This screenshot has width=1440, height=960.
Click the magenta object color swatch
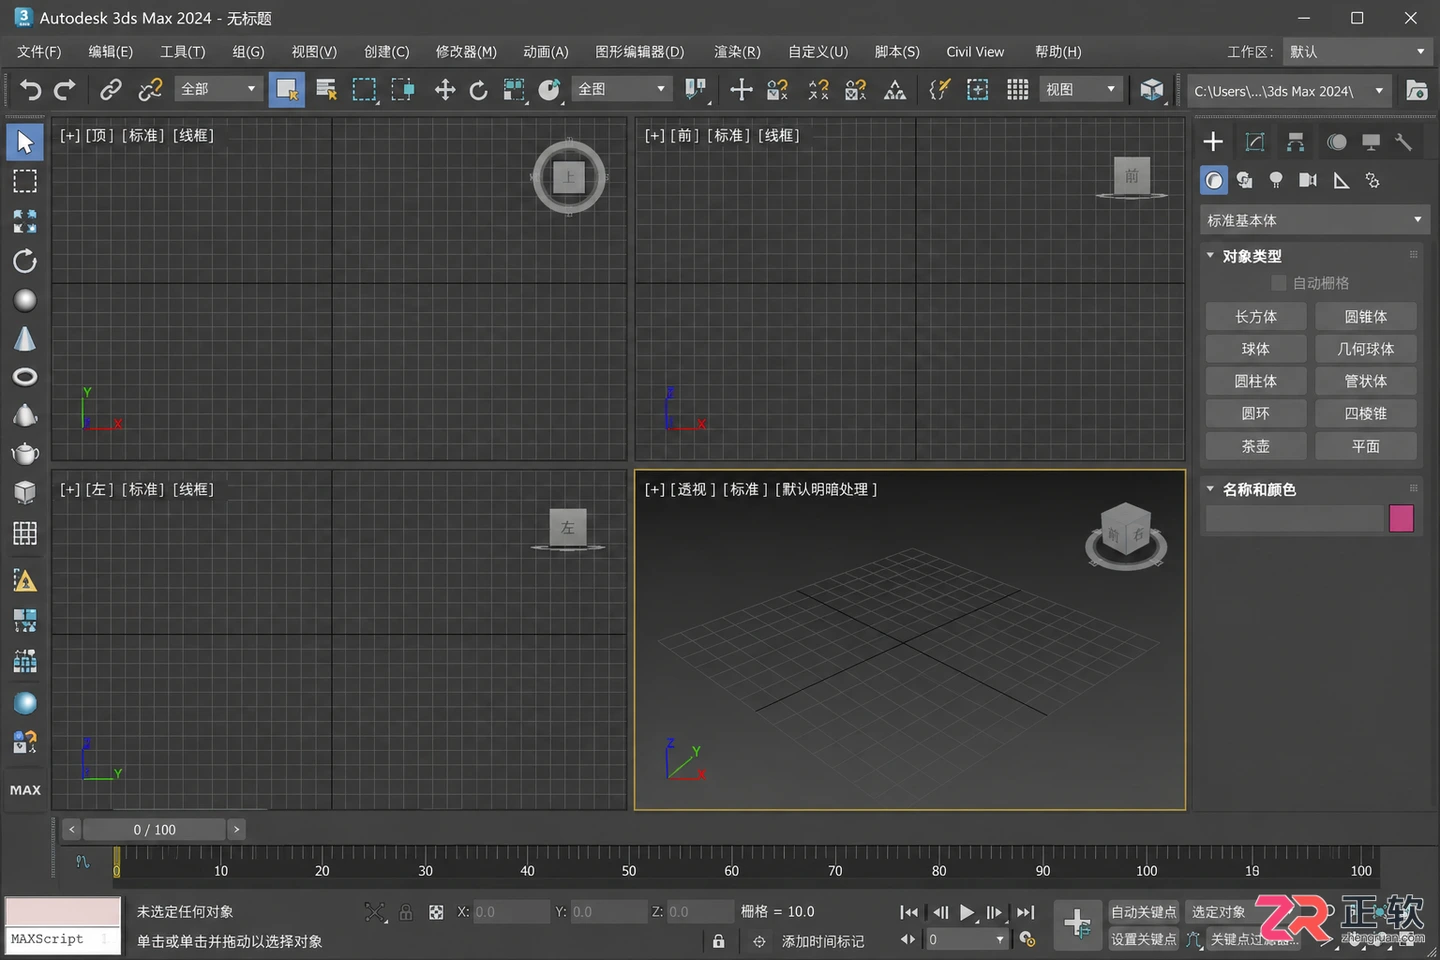[1401, 518]
